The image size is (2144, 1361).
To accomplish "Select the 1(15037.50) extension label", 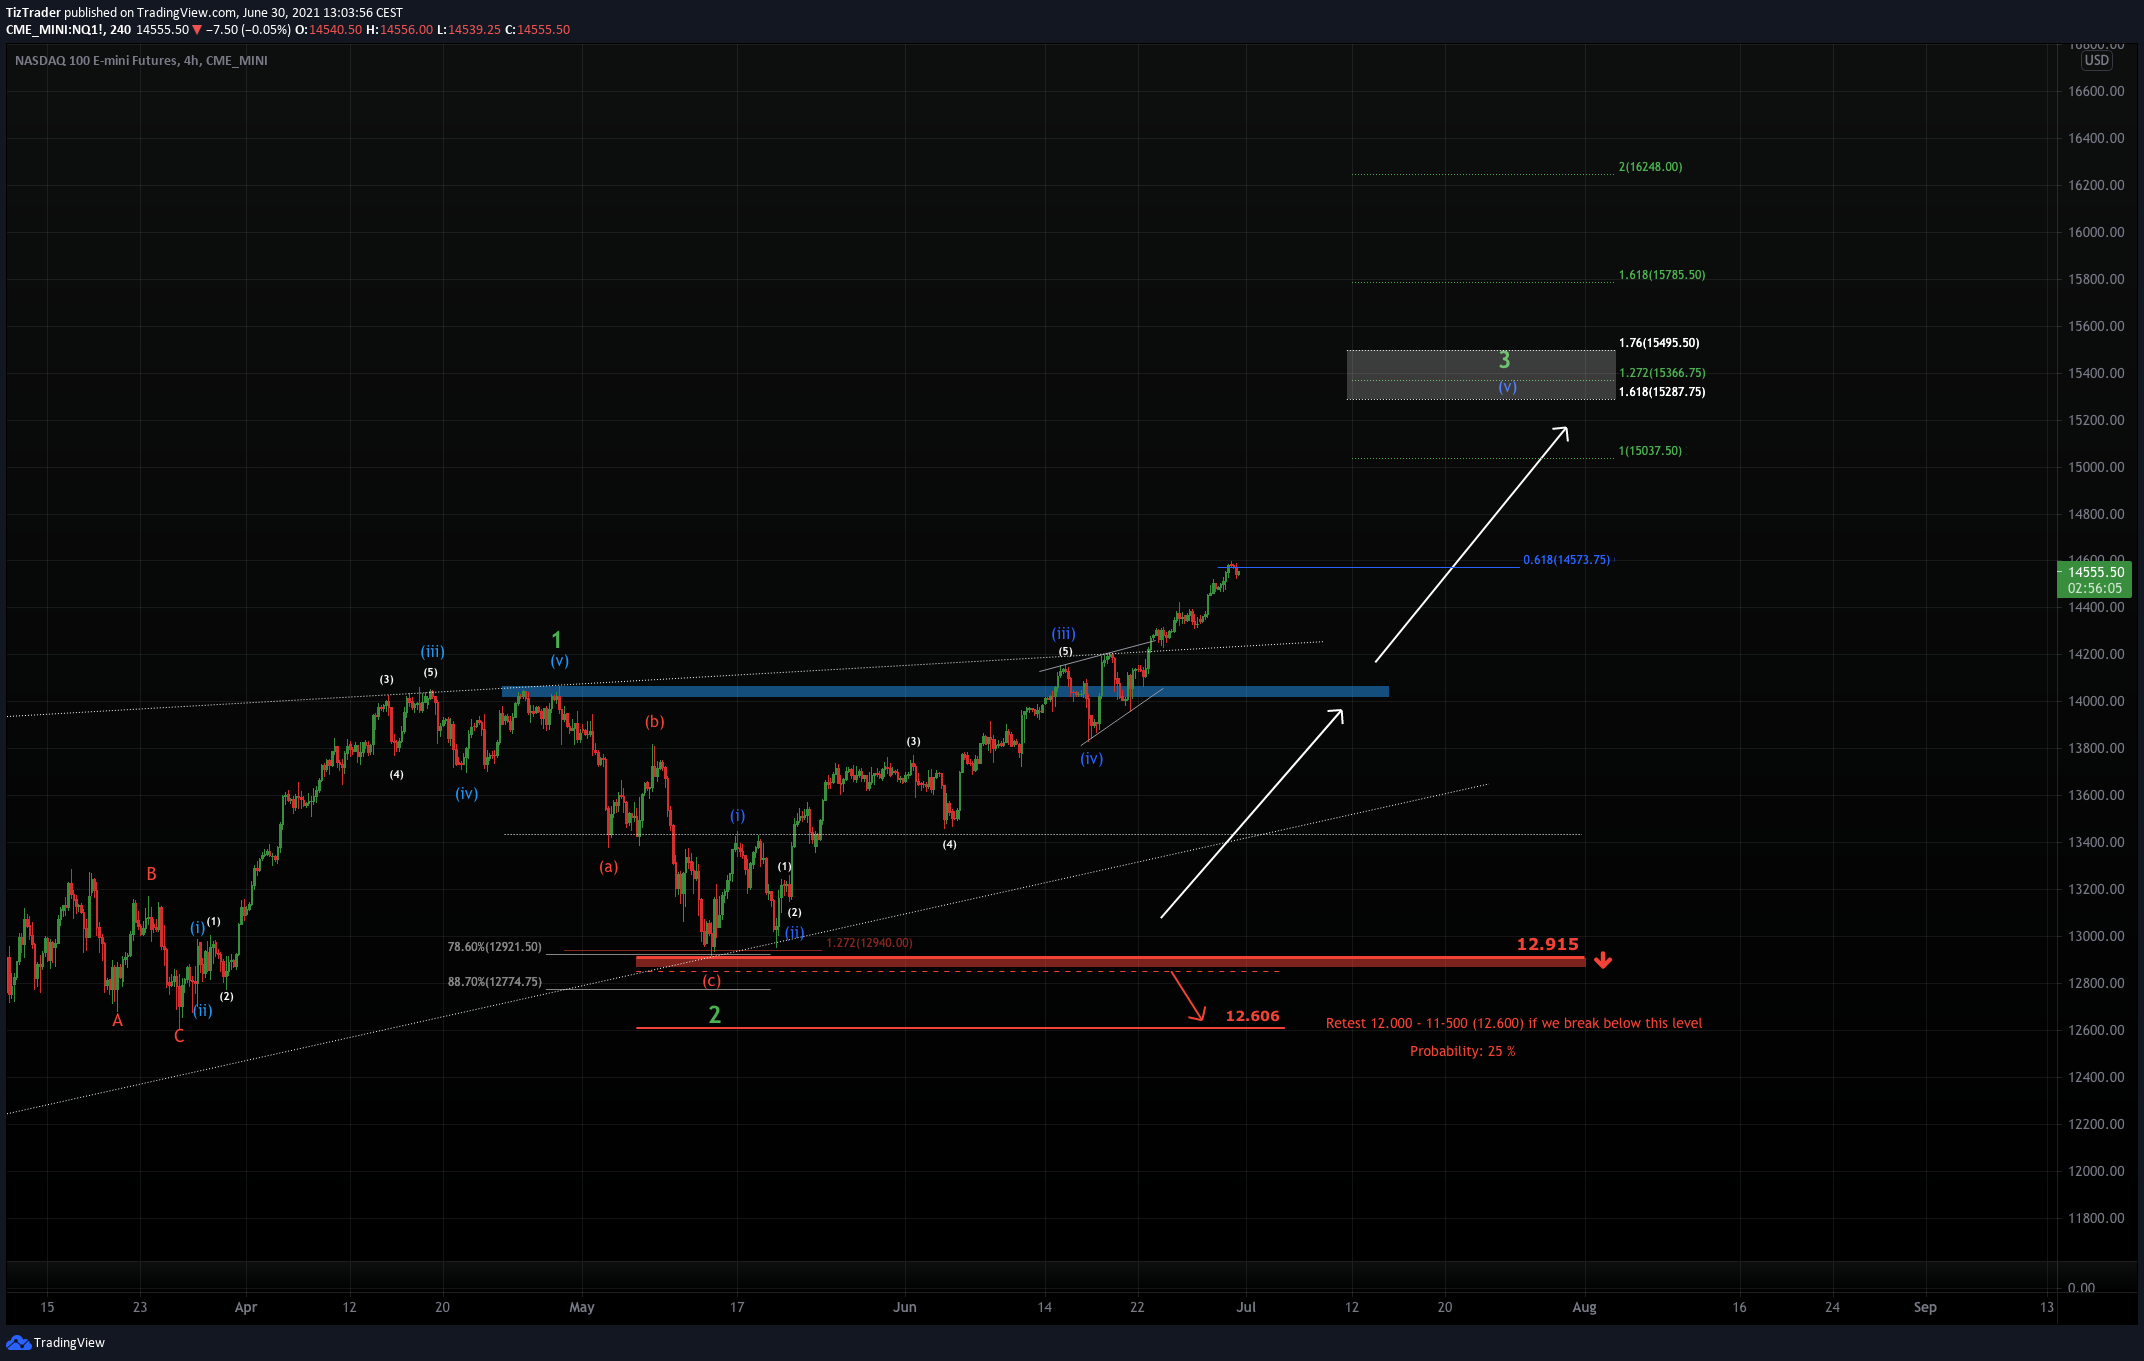I will pyautogui.click(x=1650, y=451).
